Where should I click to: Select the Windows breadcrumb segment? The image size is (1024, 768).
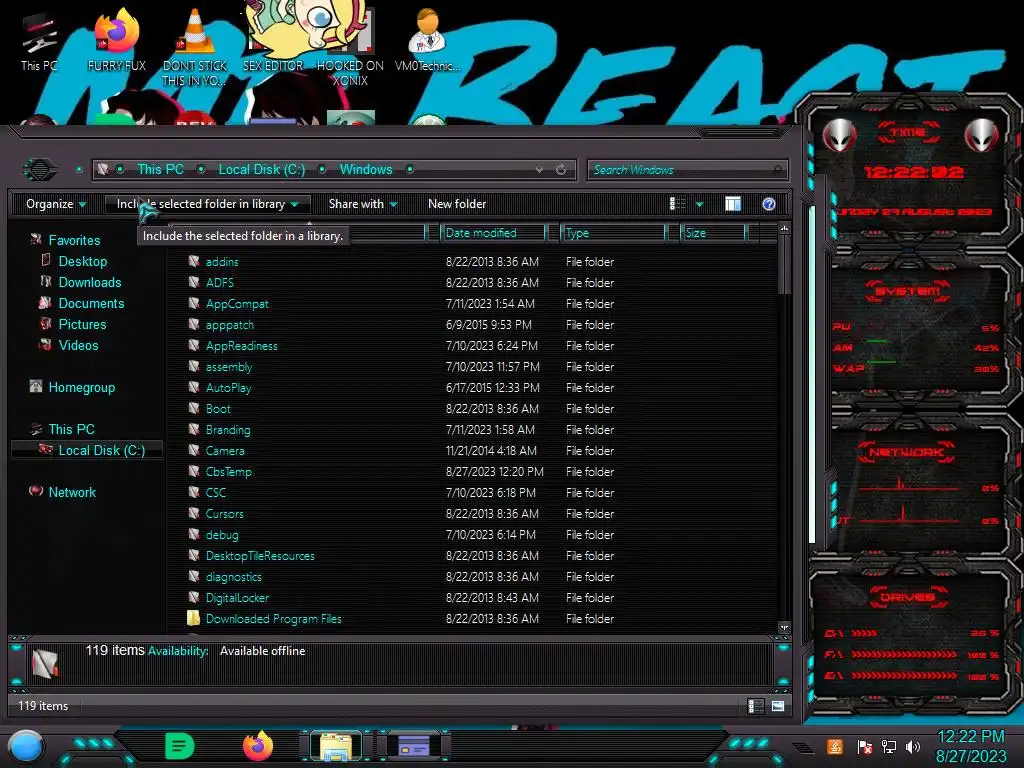click(366, 169)
